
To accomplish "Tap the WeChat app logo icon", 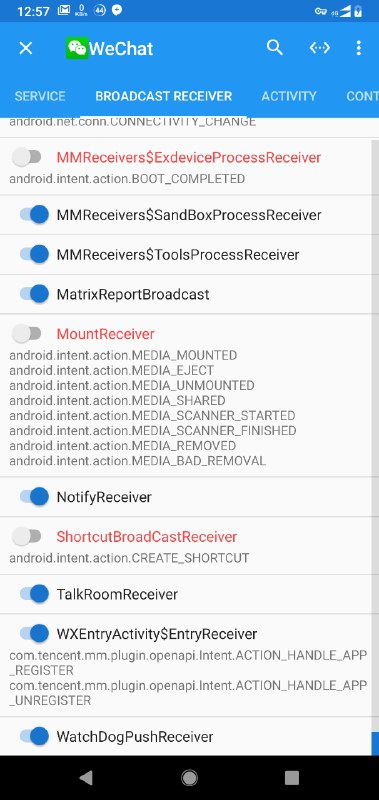I will click(x=77, y=48).
